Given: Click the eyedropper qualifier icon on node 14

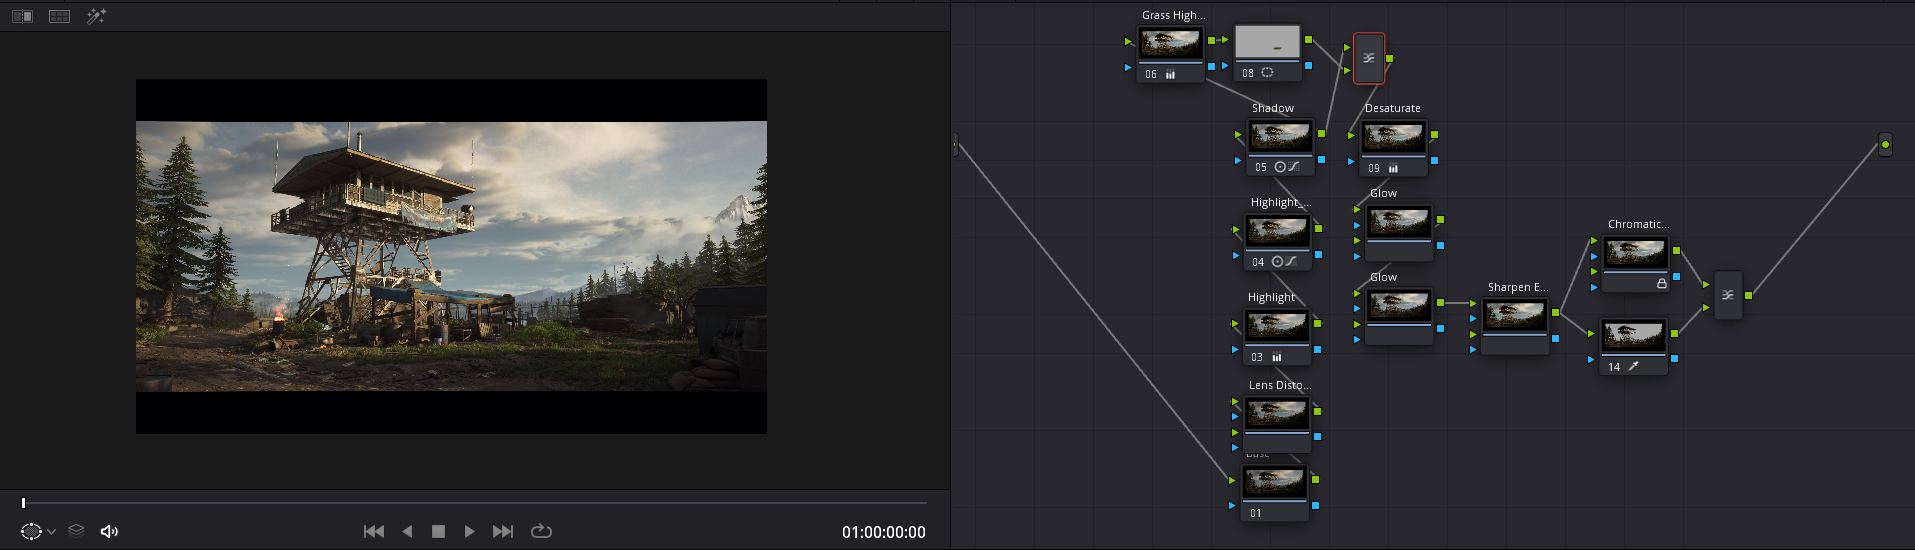Looking at the screenshot, I should pyautogui.click(x=1633, y=366).
